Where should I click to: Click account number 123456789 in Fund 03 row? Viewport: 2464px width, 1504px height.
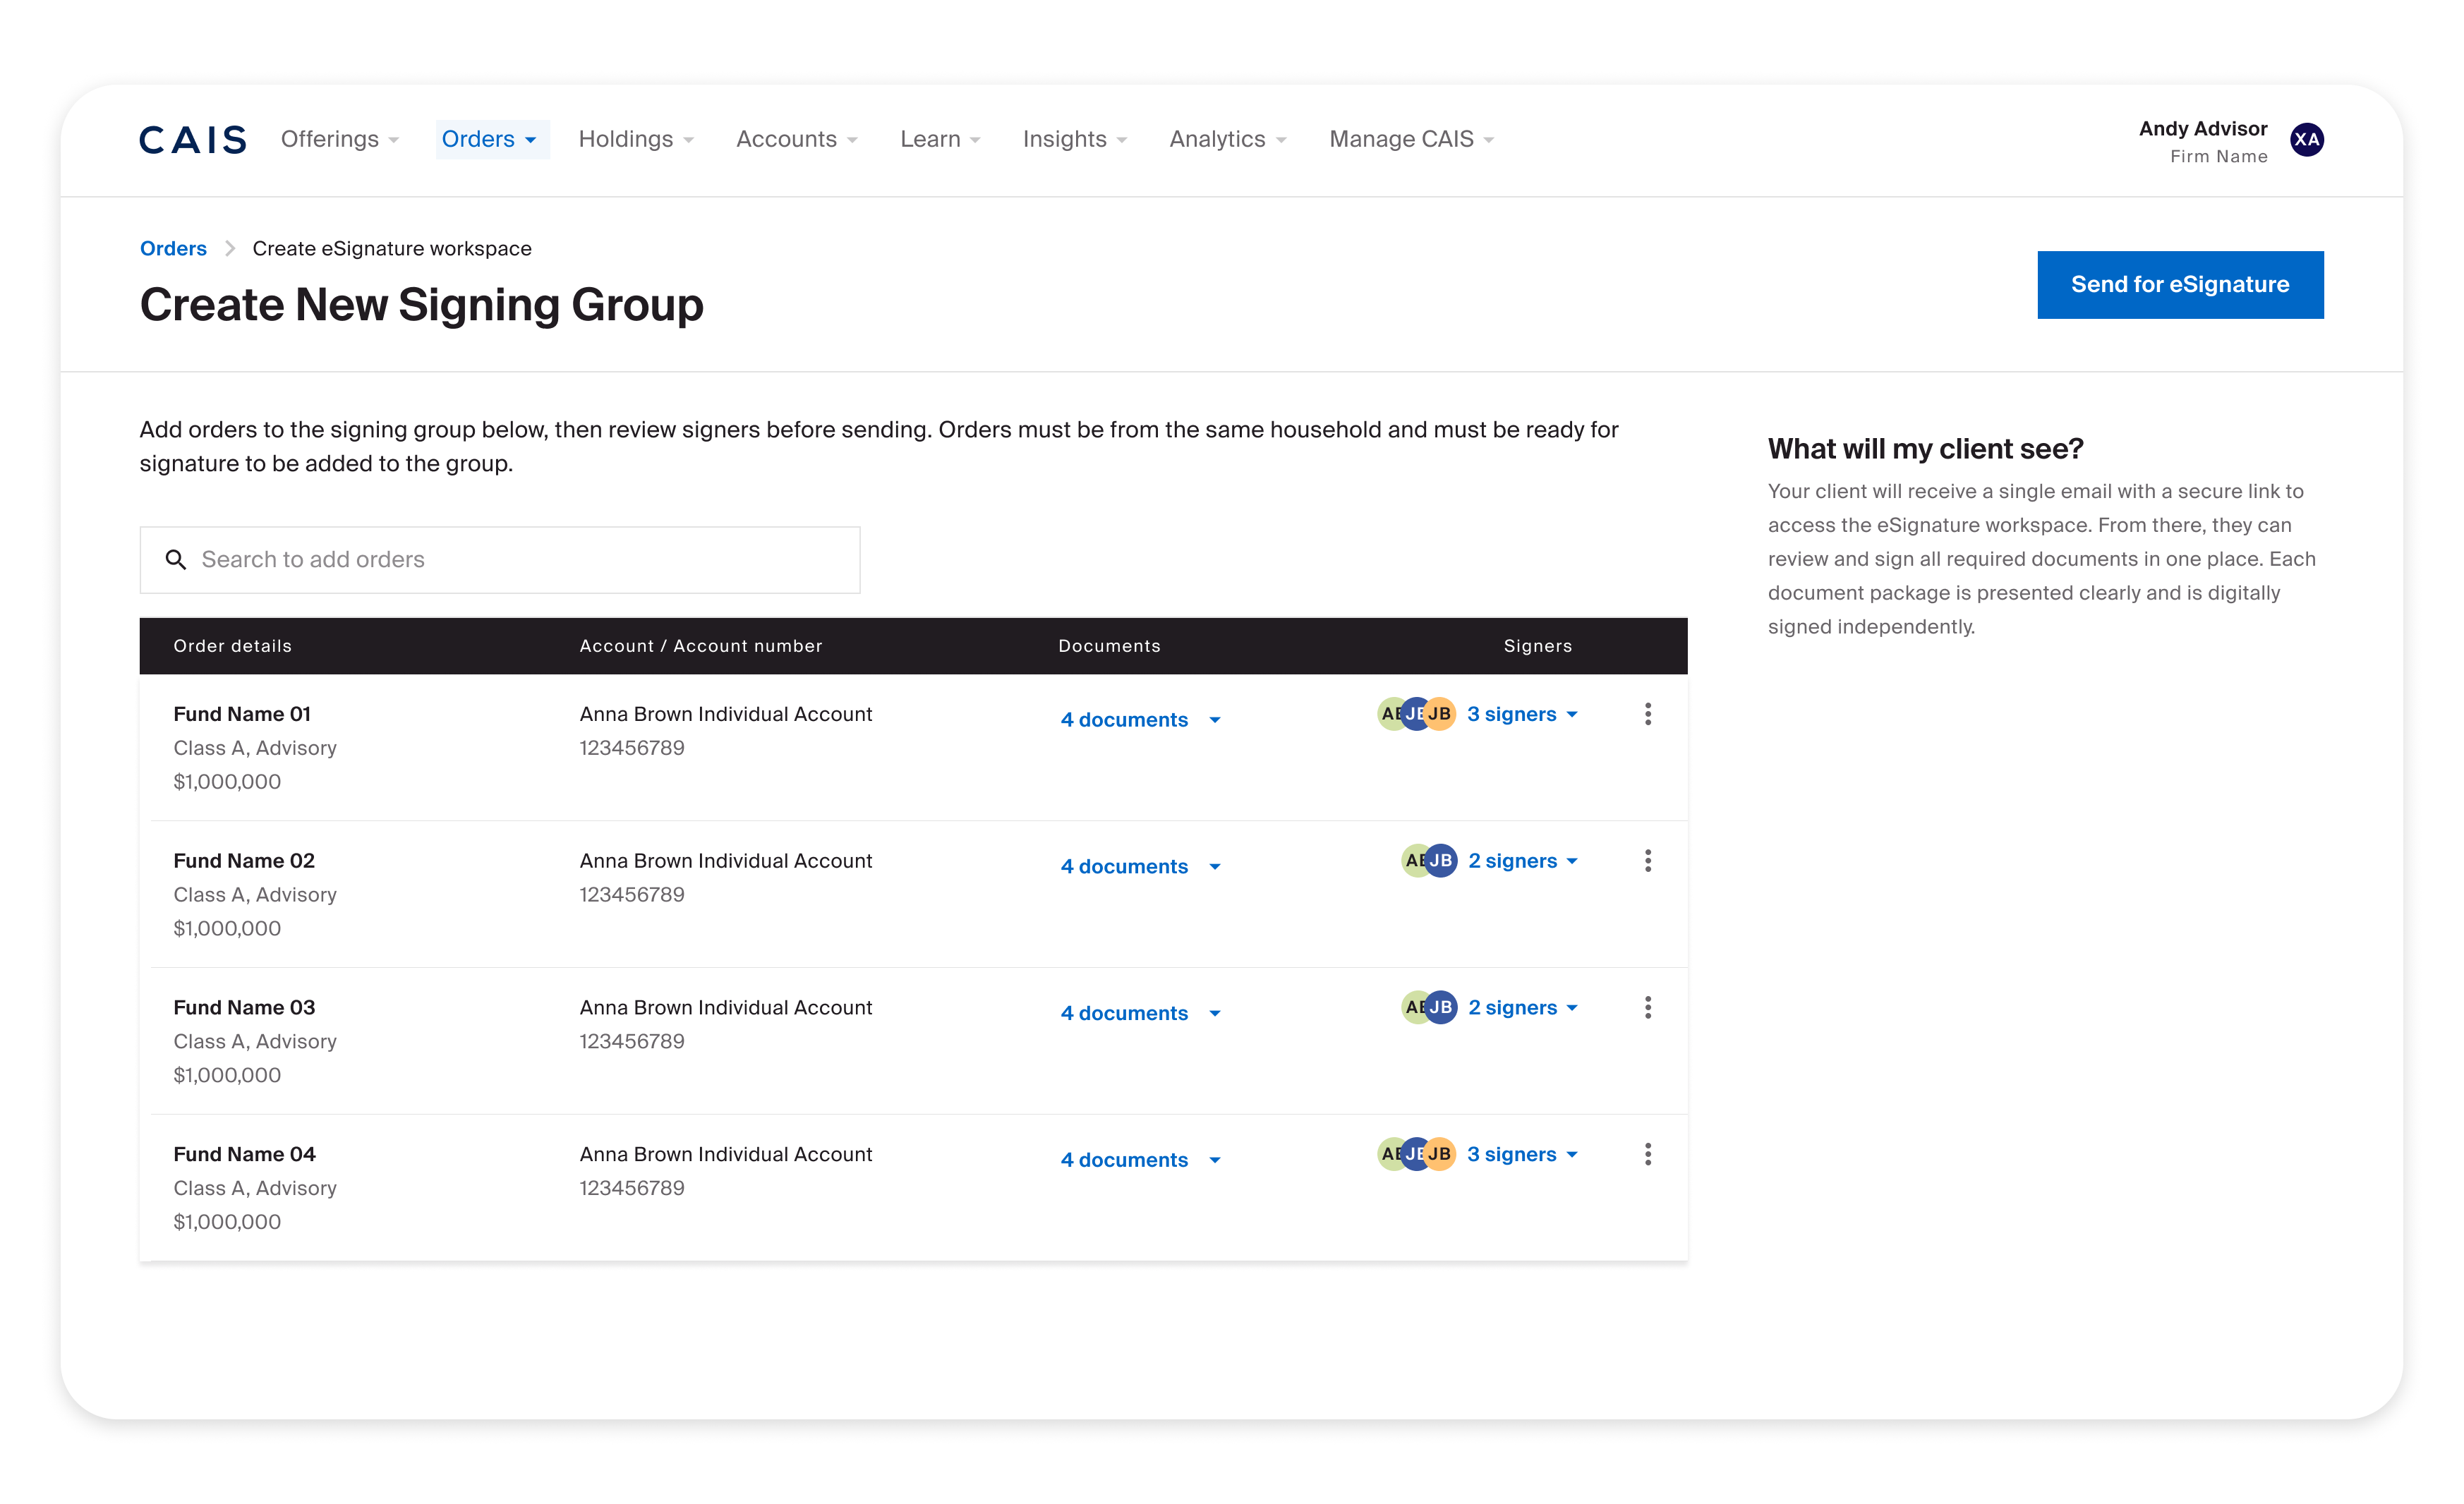[632, 1042]
